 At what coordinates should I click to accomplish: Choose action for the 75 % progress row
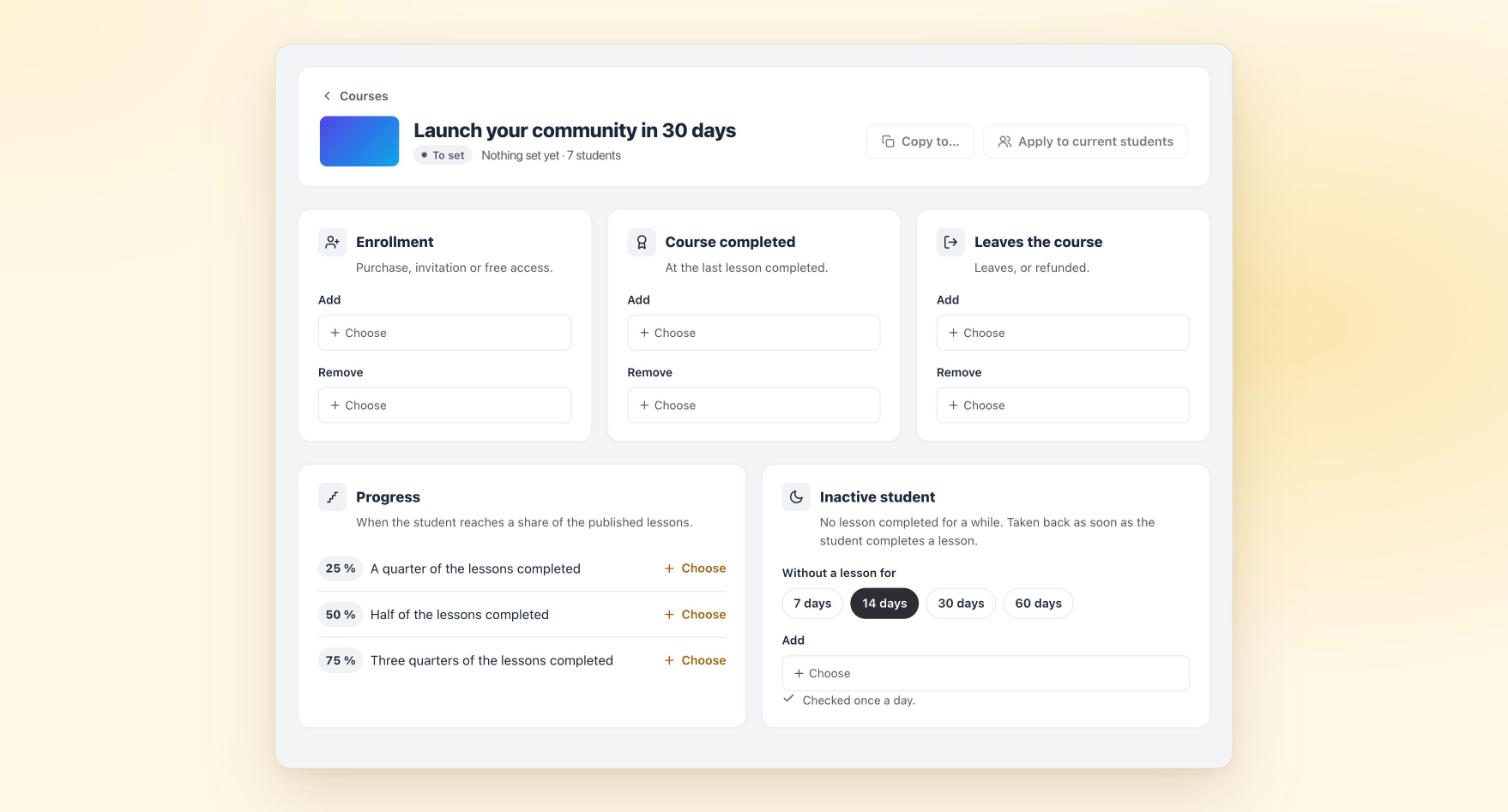coord(695,661)
